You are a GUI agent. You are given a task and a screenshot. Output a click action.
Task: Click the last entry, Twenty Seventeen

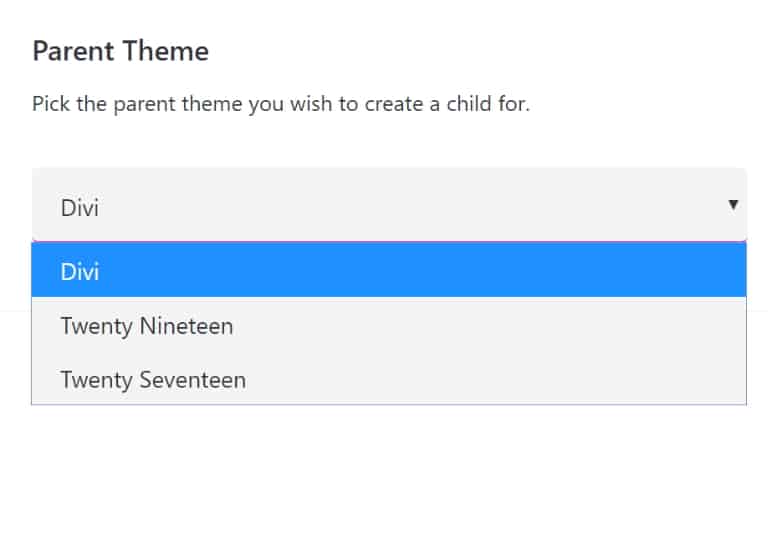pos(389,379)
